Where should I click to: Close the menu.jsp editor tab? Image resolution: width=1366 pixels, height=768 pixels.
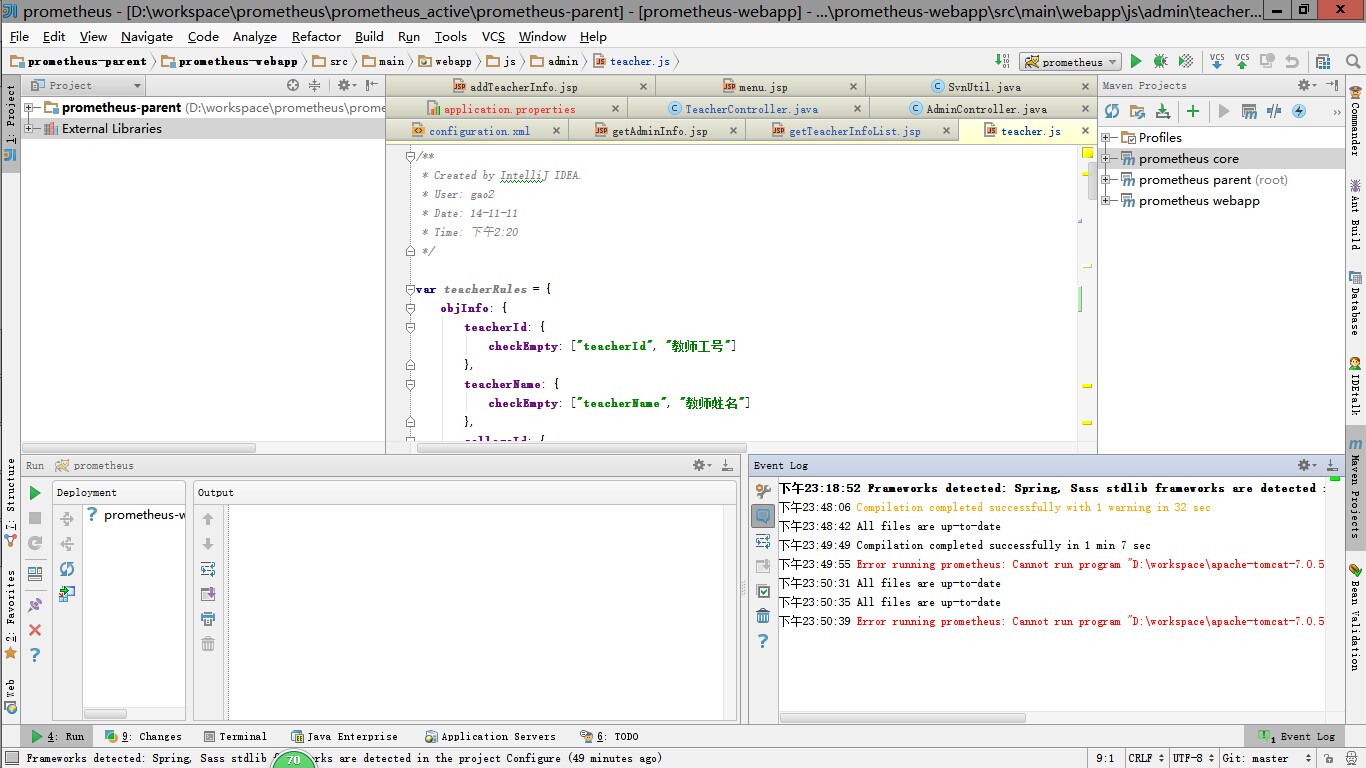click(x=852, y=87)
